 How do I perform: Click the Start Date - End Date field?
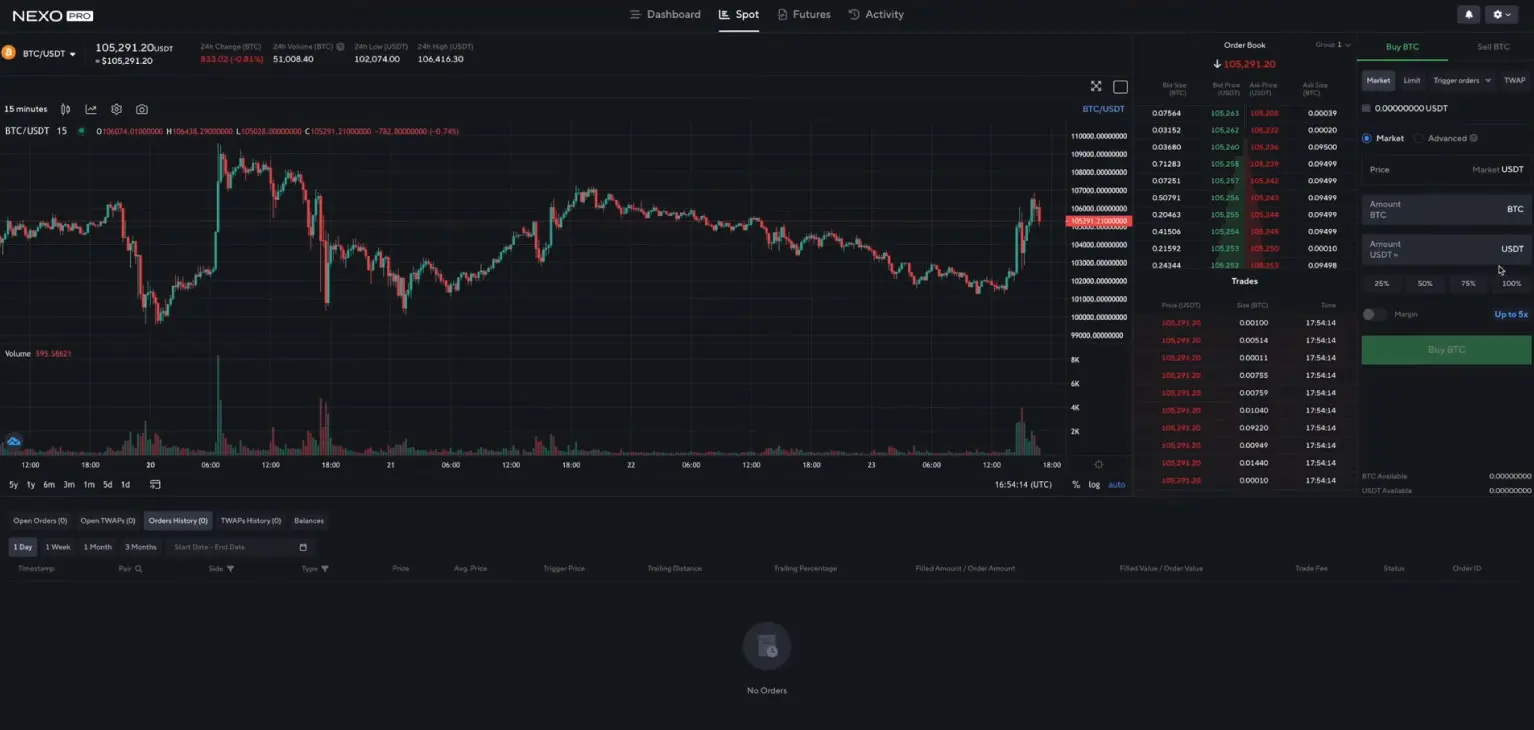pos(240,547)
